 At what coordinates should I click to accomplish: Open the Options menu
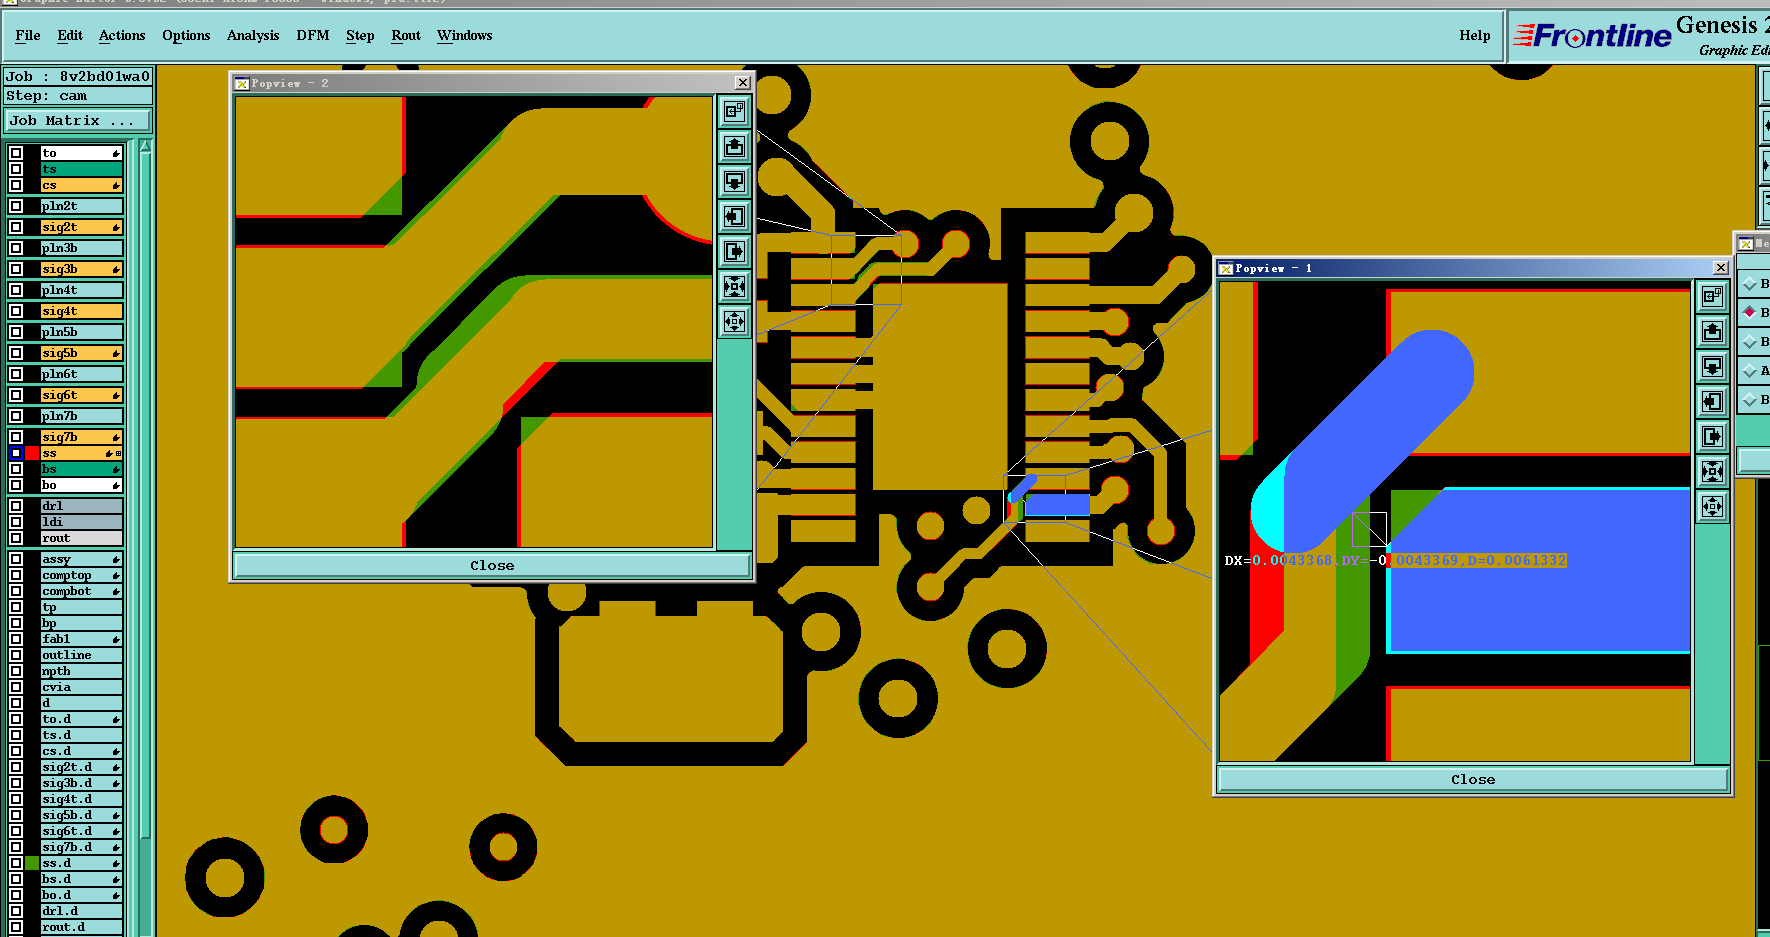pos(186,35)
